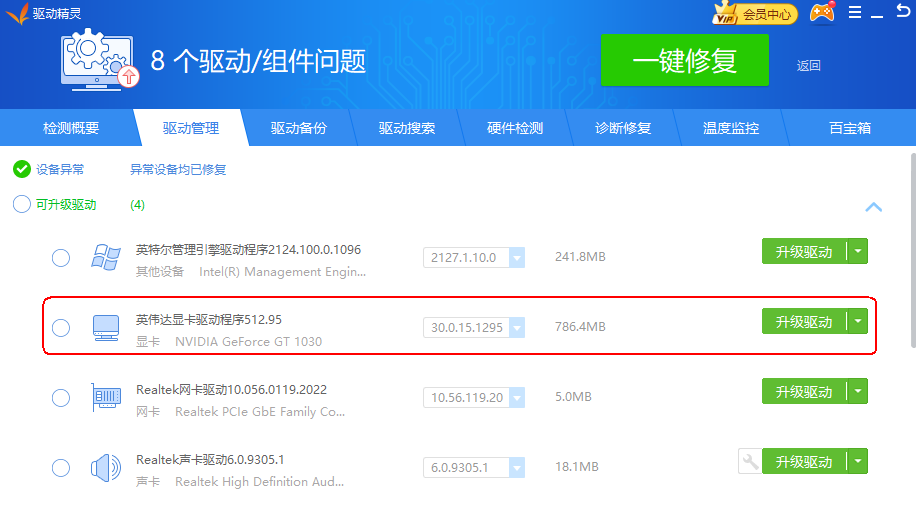916x511 pixels.
Task: Switch to the 百宝箱 tab
Action: pyautogui.click(x=850, y=128)
